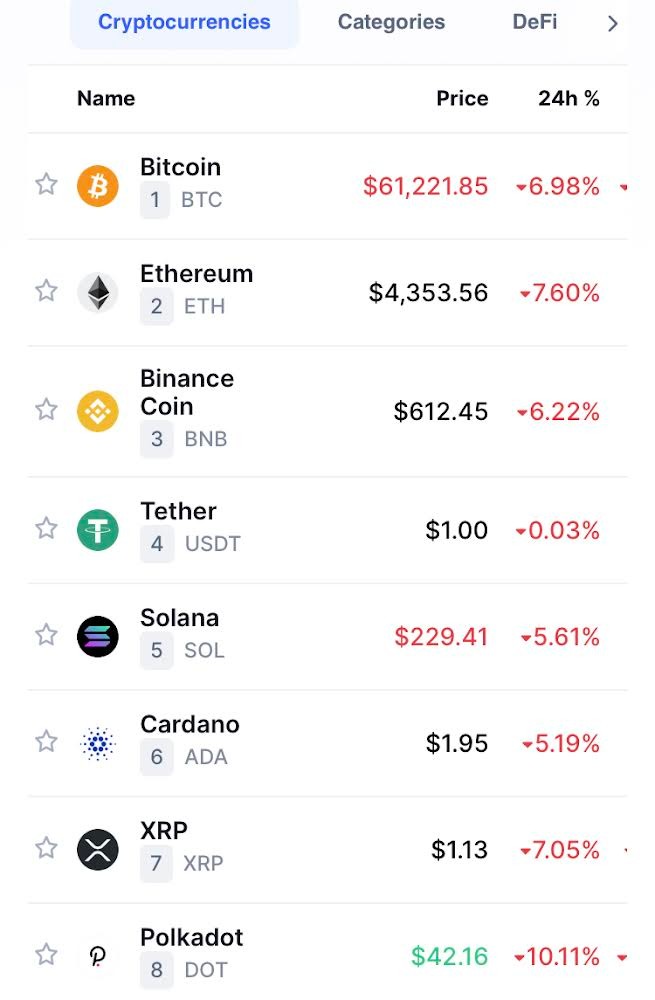The width and height of the screenshot is (655, 1000).
Task: Click the Cardano dotted logo
Action: click(98, 743)
